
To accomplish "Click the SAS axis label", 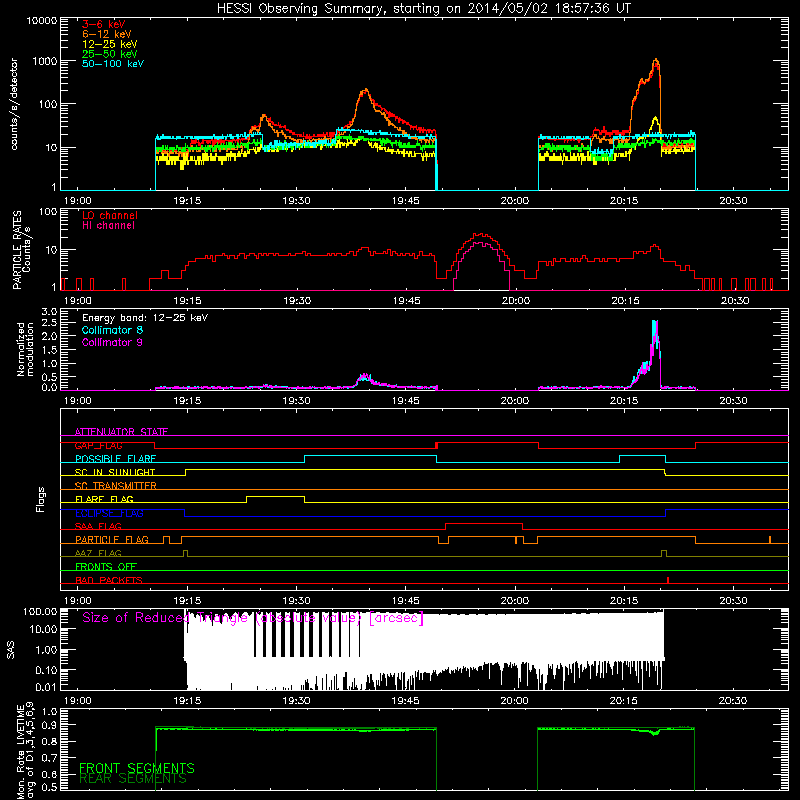I will point(10,650).
